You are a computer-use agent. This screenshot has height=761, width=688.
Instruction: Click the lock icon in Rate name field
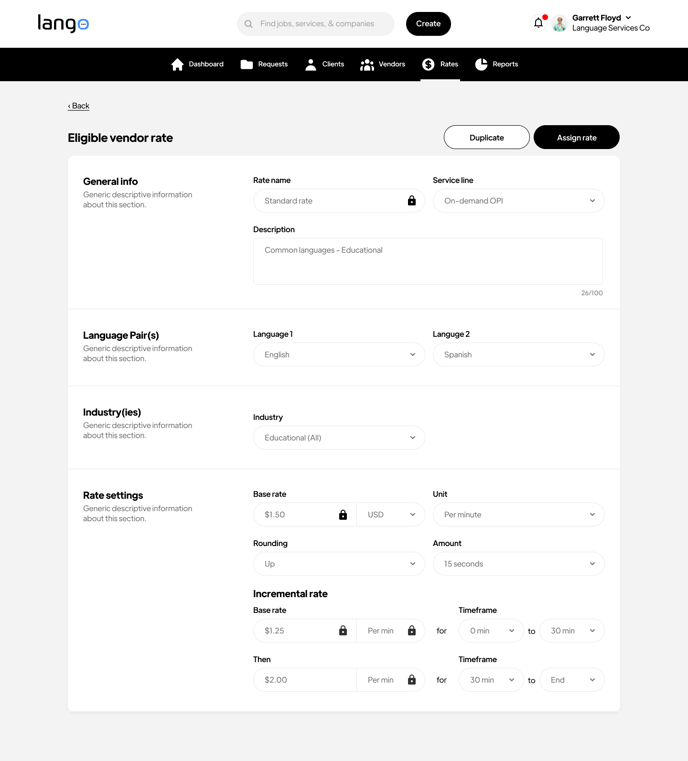point(411,201)
